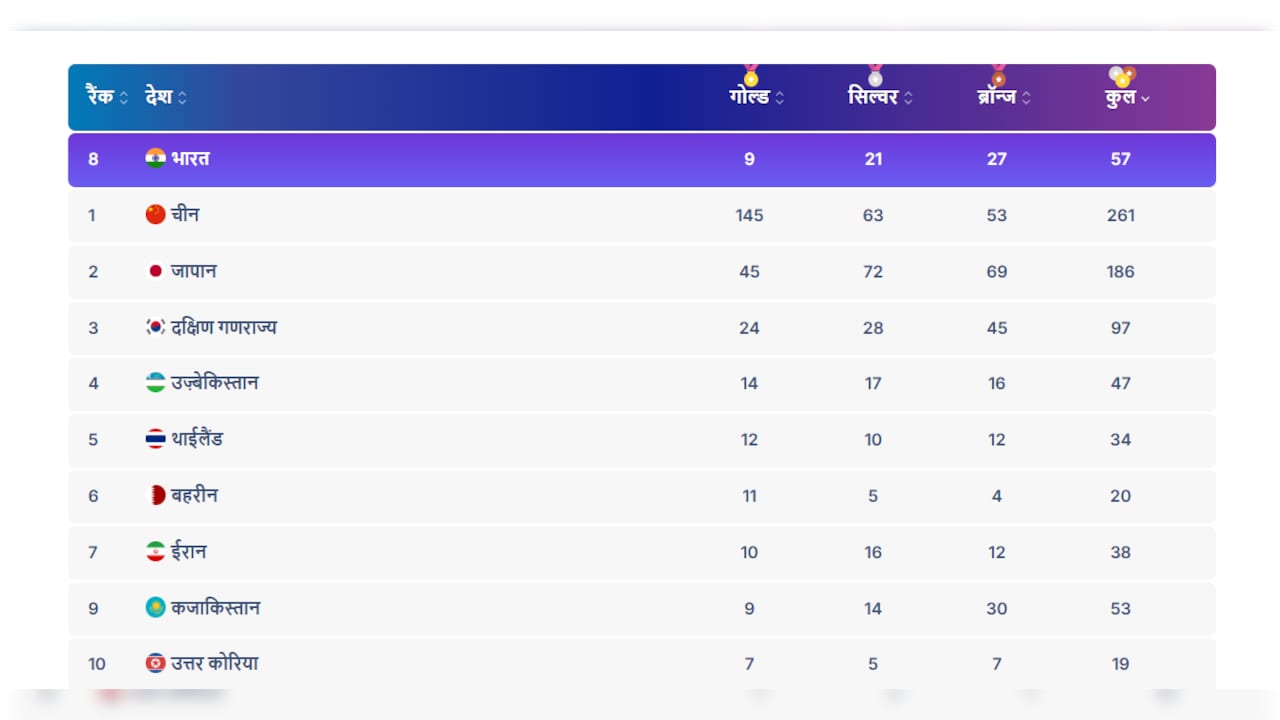
Task: Click the Thailand flag icon
Action: (x=155, y=439)
